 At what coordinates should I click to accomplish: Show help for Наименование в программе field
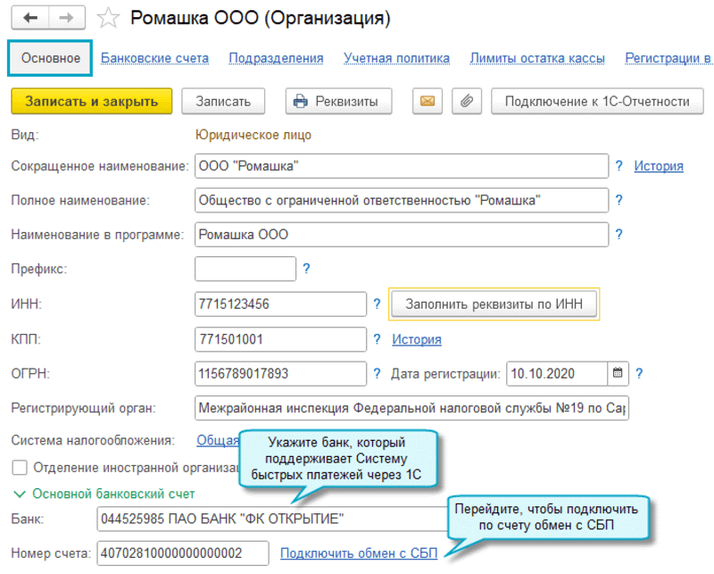[x=619, y=234]
